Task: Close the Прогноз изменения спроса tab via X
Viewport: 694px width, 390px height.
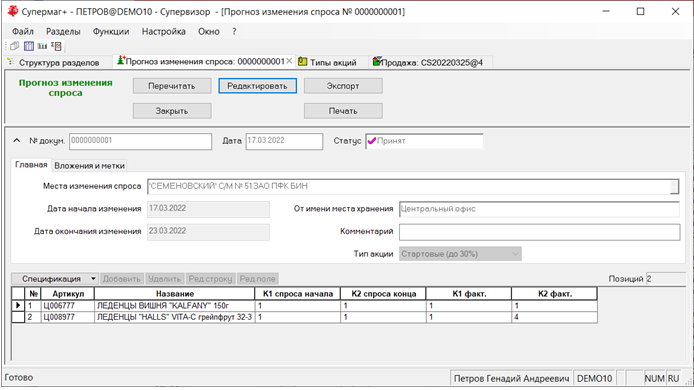Action: pyautogui.click(x=289, y=61)
